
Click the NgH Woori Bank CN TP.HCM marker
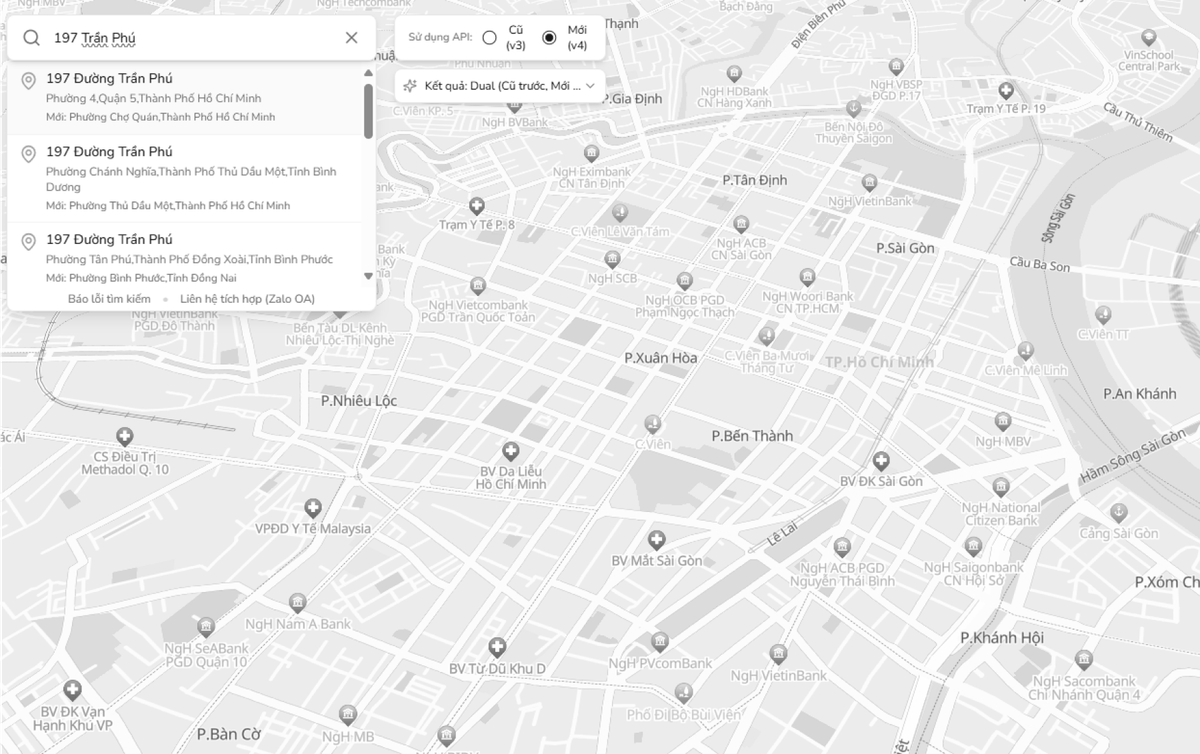pos(807,278)
